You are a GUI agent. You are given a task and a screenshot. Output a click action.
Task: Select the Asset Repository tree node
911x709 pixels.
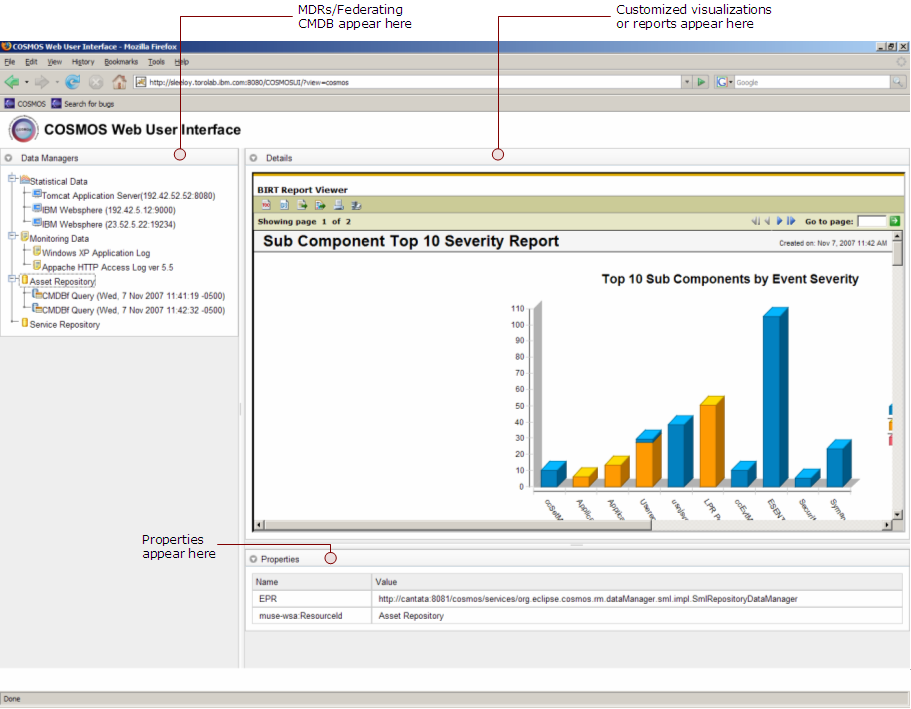tap(62, 281)
